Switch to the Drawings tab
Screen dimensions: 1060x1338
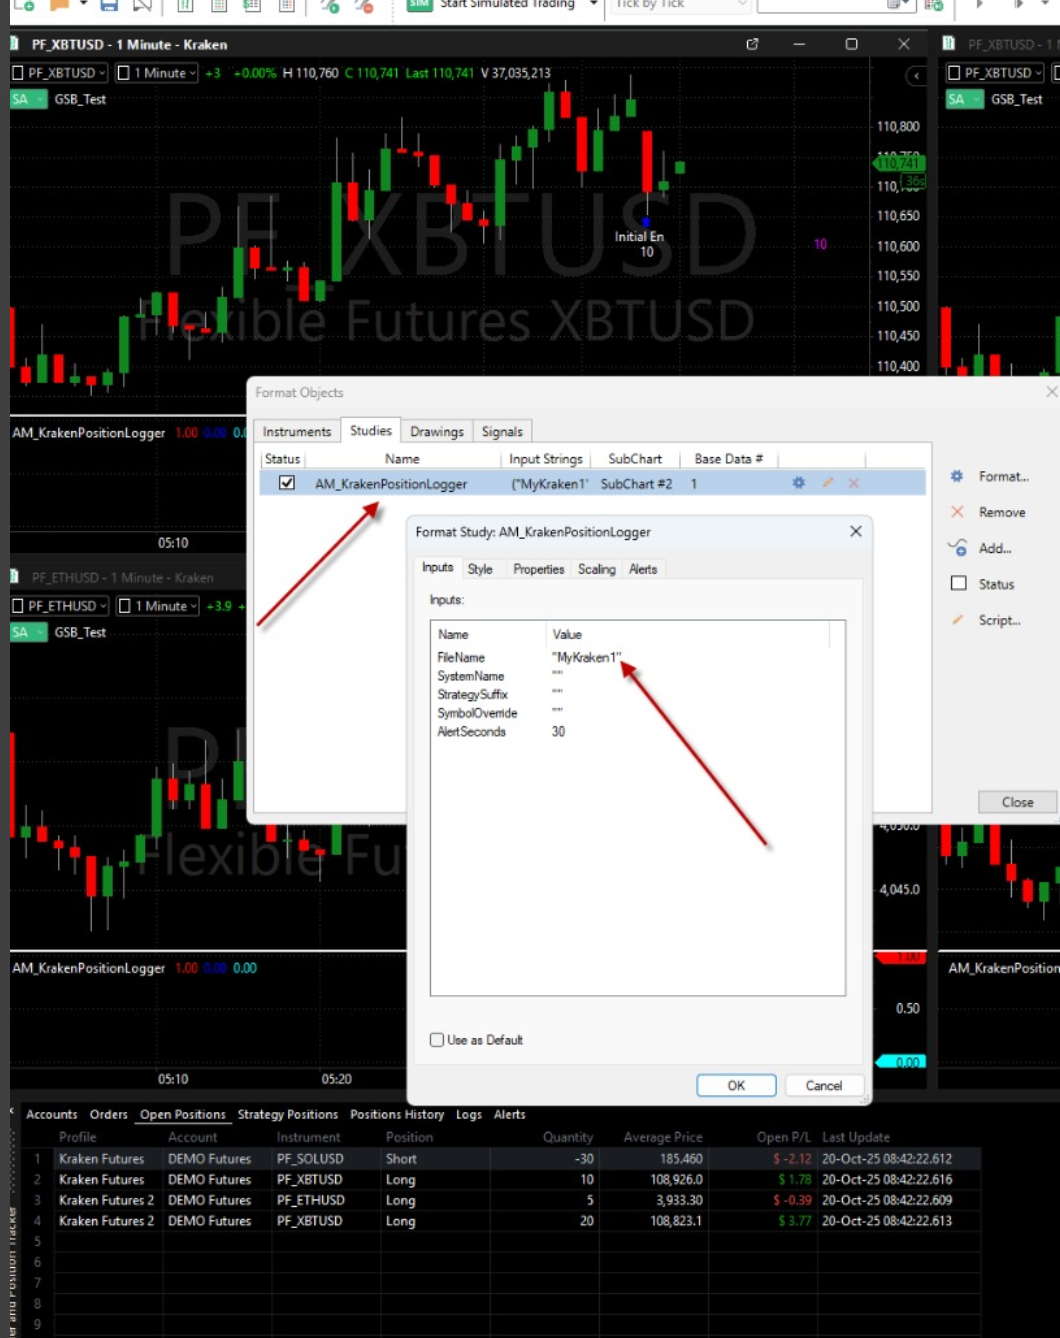coord(436,432)
